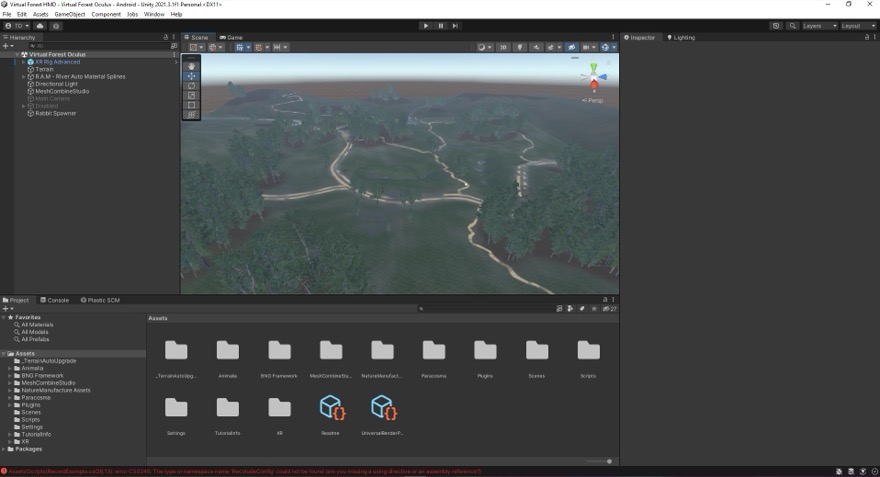This screenshot has width=880, height=477.
Task: Open the cloud services button
Action: point(40,26)
